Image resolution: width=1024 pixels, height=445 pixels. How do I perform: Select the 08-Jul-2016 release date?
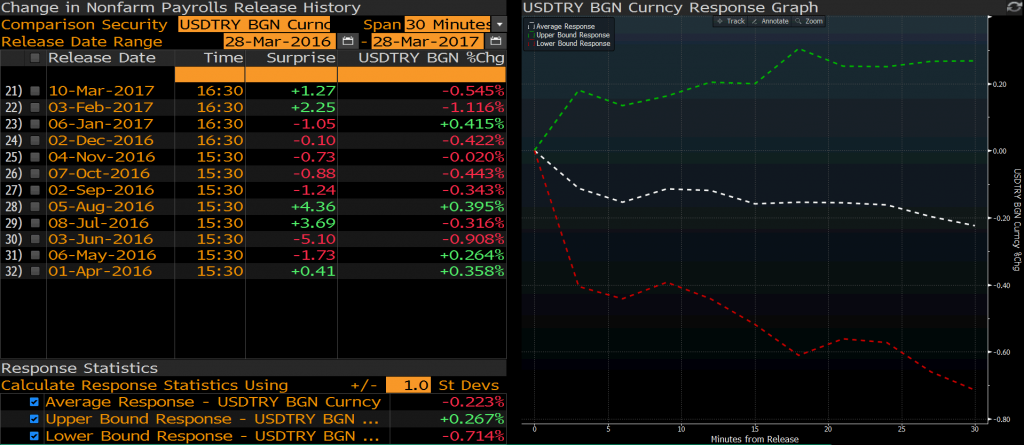click(x=99, y=223)
